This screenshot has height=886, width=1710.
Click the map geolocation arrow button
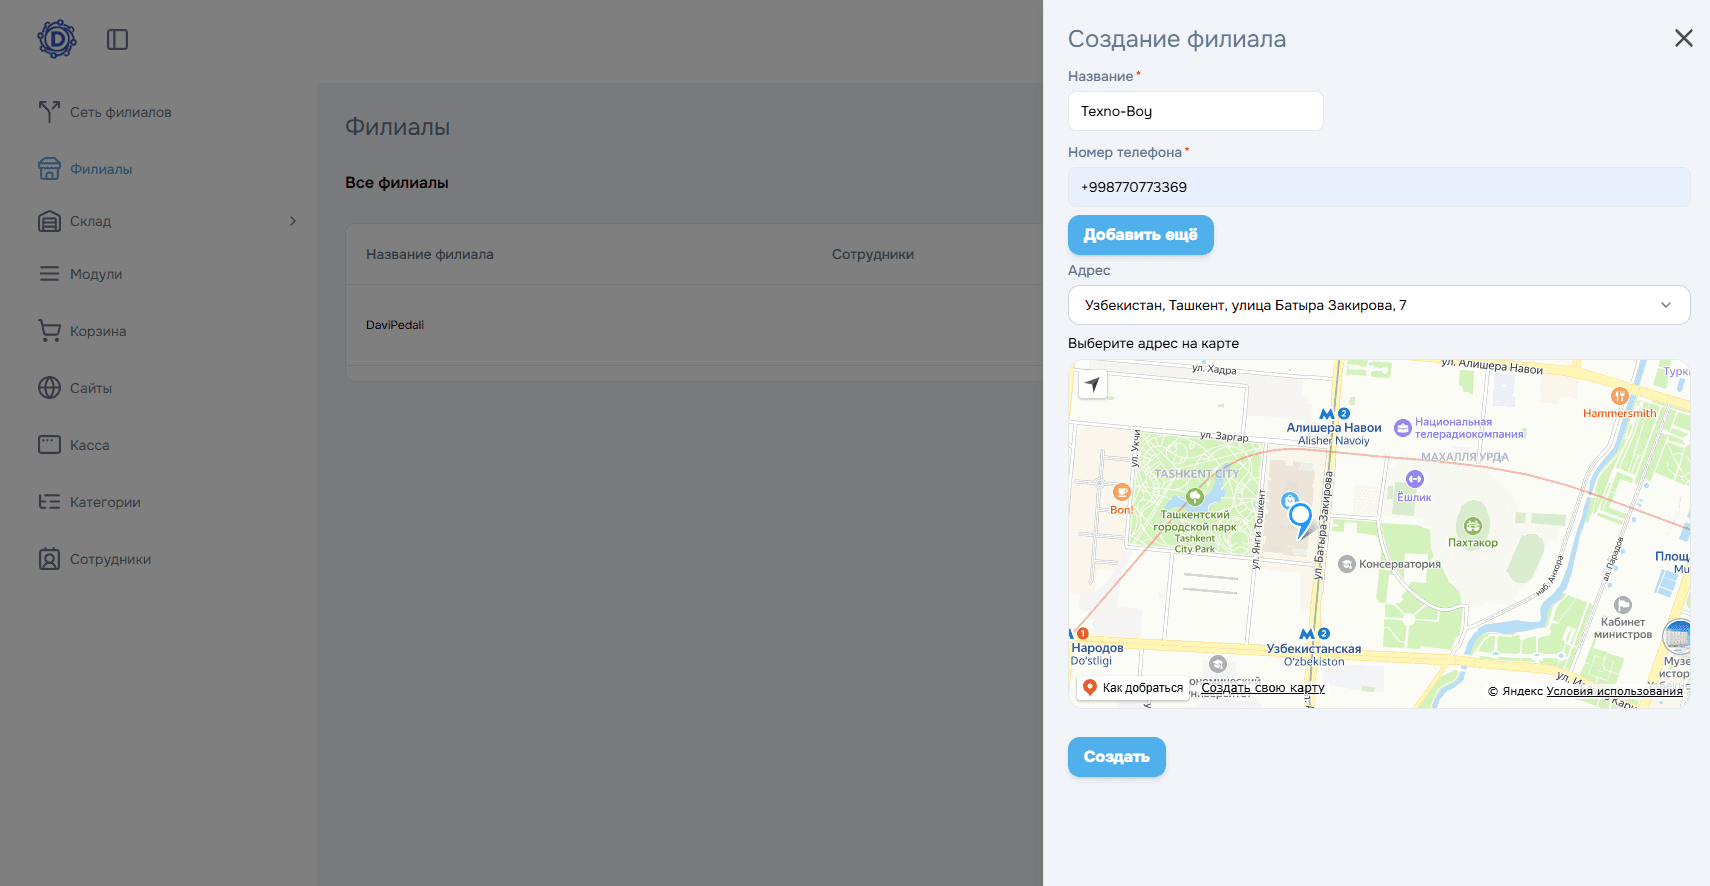[1093, 384]
